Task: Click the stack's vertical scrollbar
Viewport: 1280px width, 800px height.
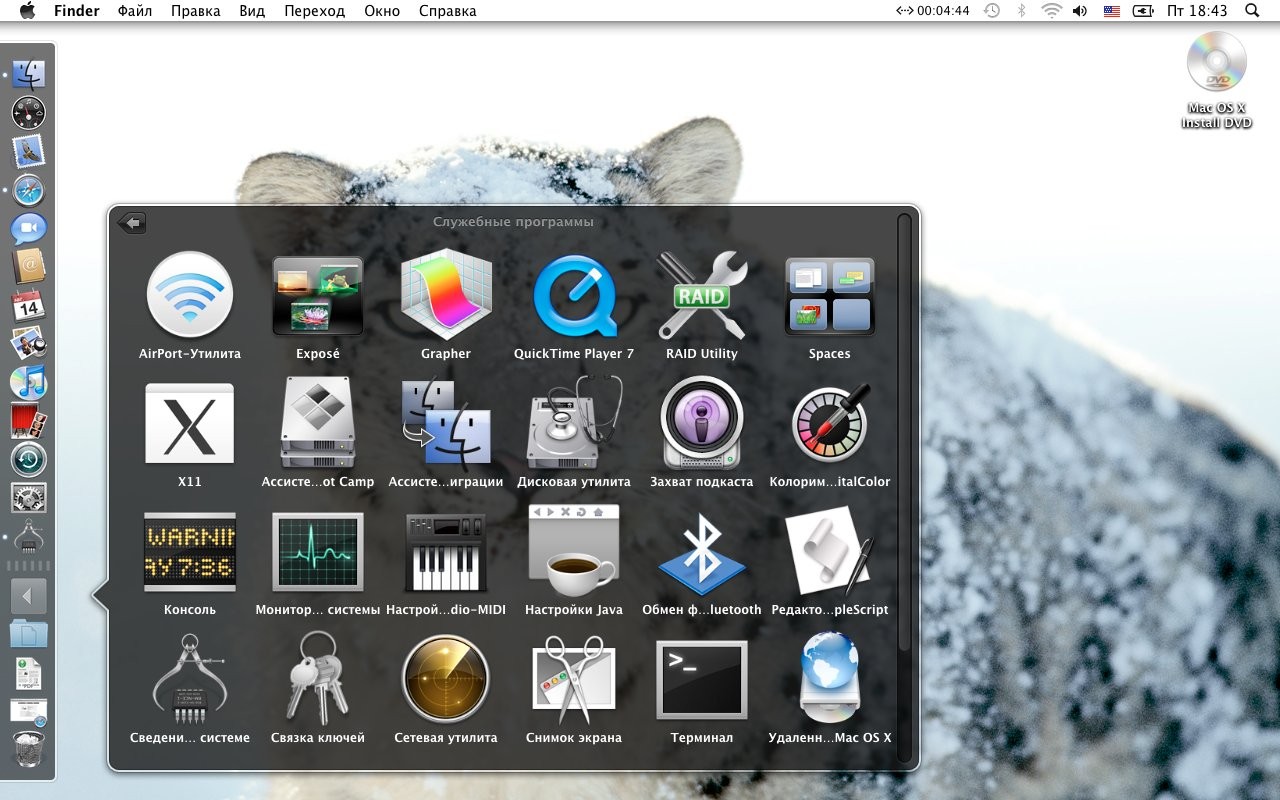Action: tap(904, 430)
